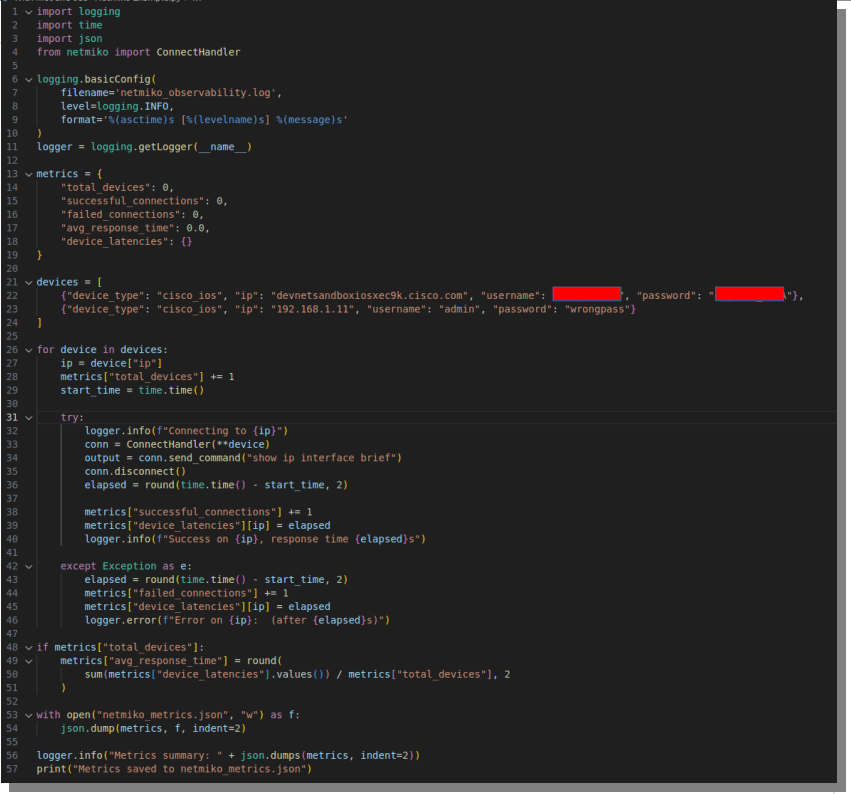Click the redacted username value on line 22

pyautogui.click(x=587, y=295)
